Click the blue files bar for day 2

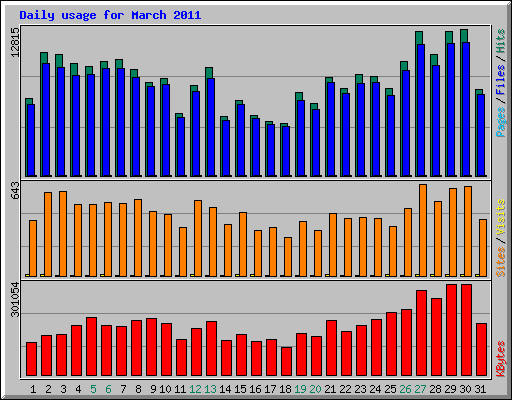click(46, 120)
